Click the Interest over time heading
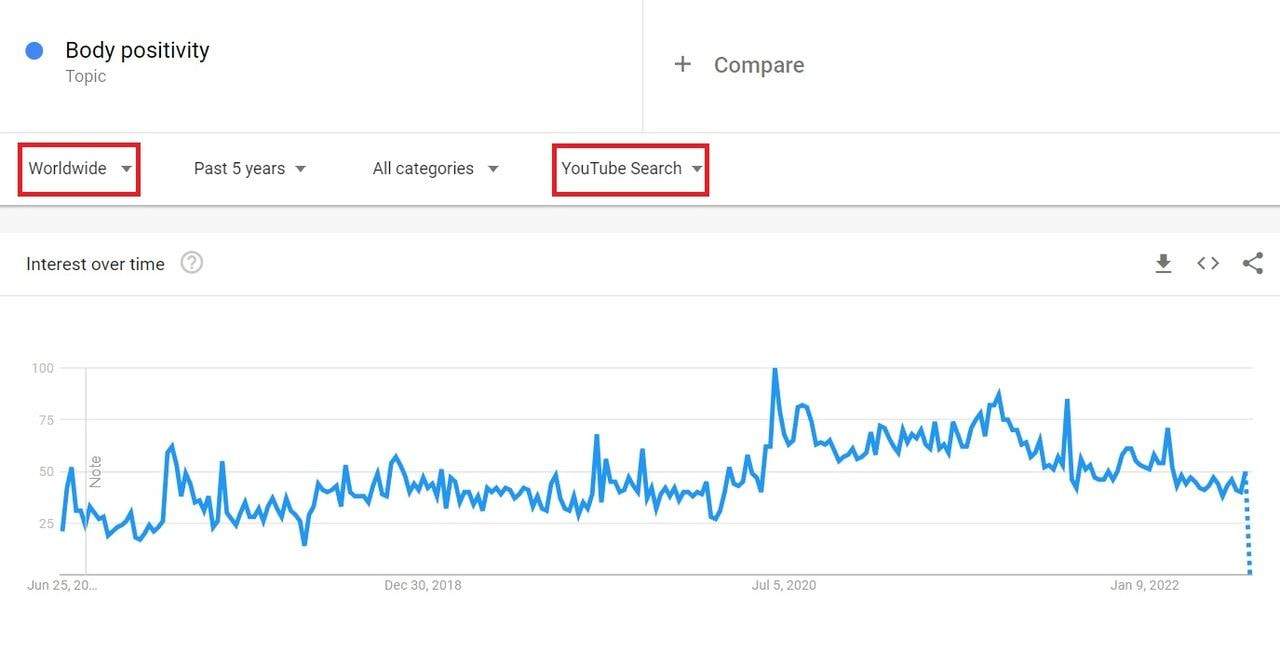The width and height of the screenshot is (1280, 667). [95, 264]
